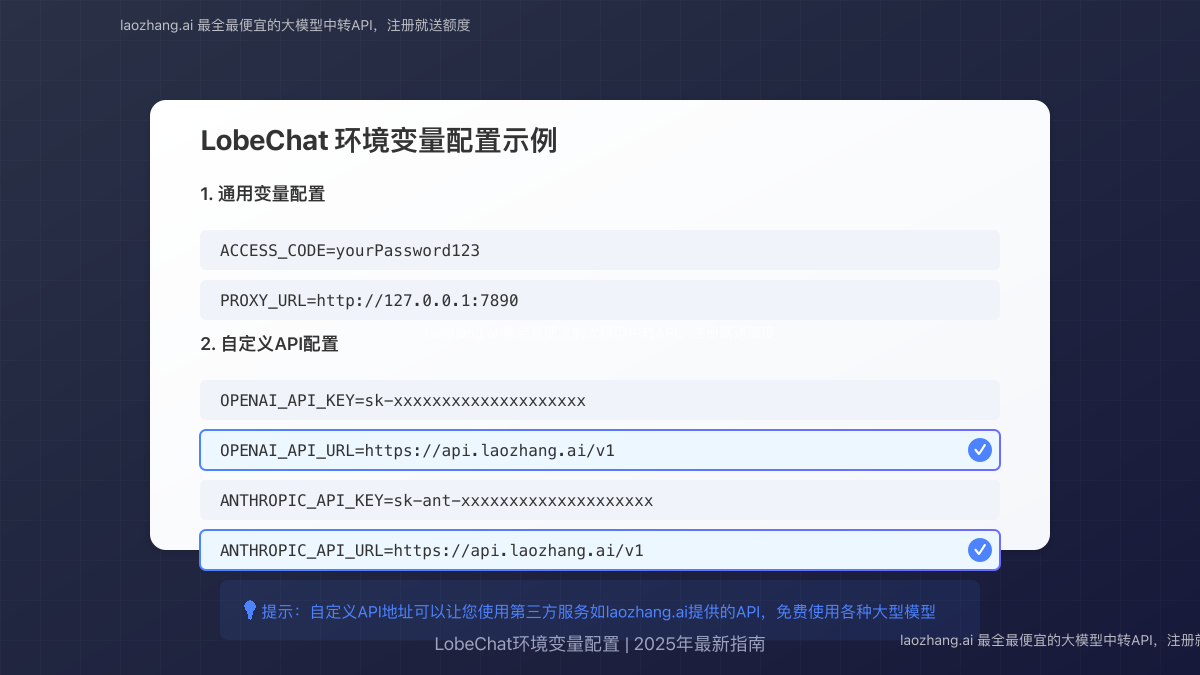Click the checkmark icon on ANTHROPIC_API_URL row
Screen dimensions: 1200x675
tap(980, 550)
